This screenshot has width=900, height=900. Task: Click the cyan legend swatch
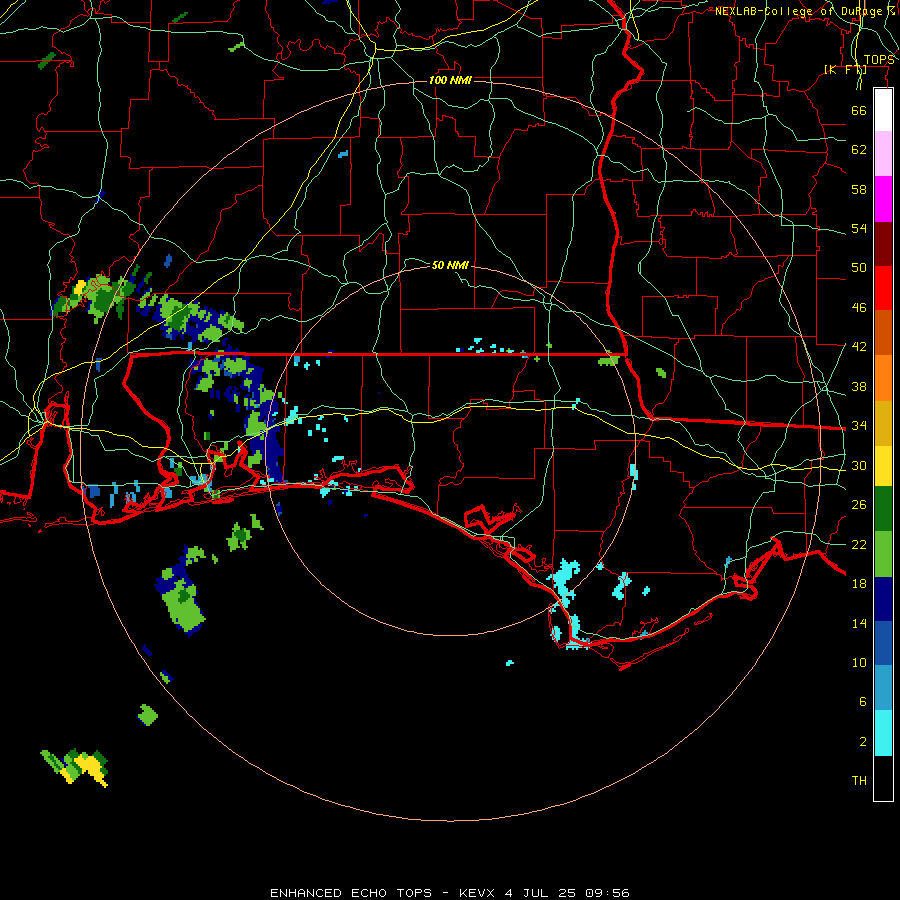(883, 733)
